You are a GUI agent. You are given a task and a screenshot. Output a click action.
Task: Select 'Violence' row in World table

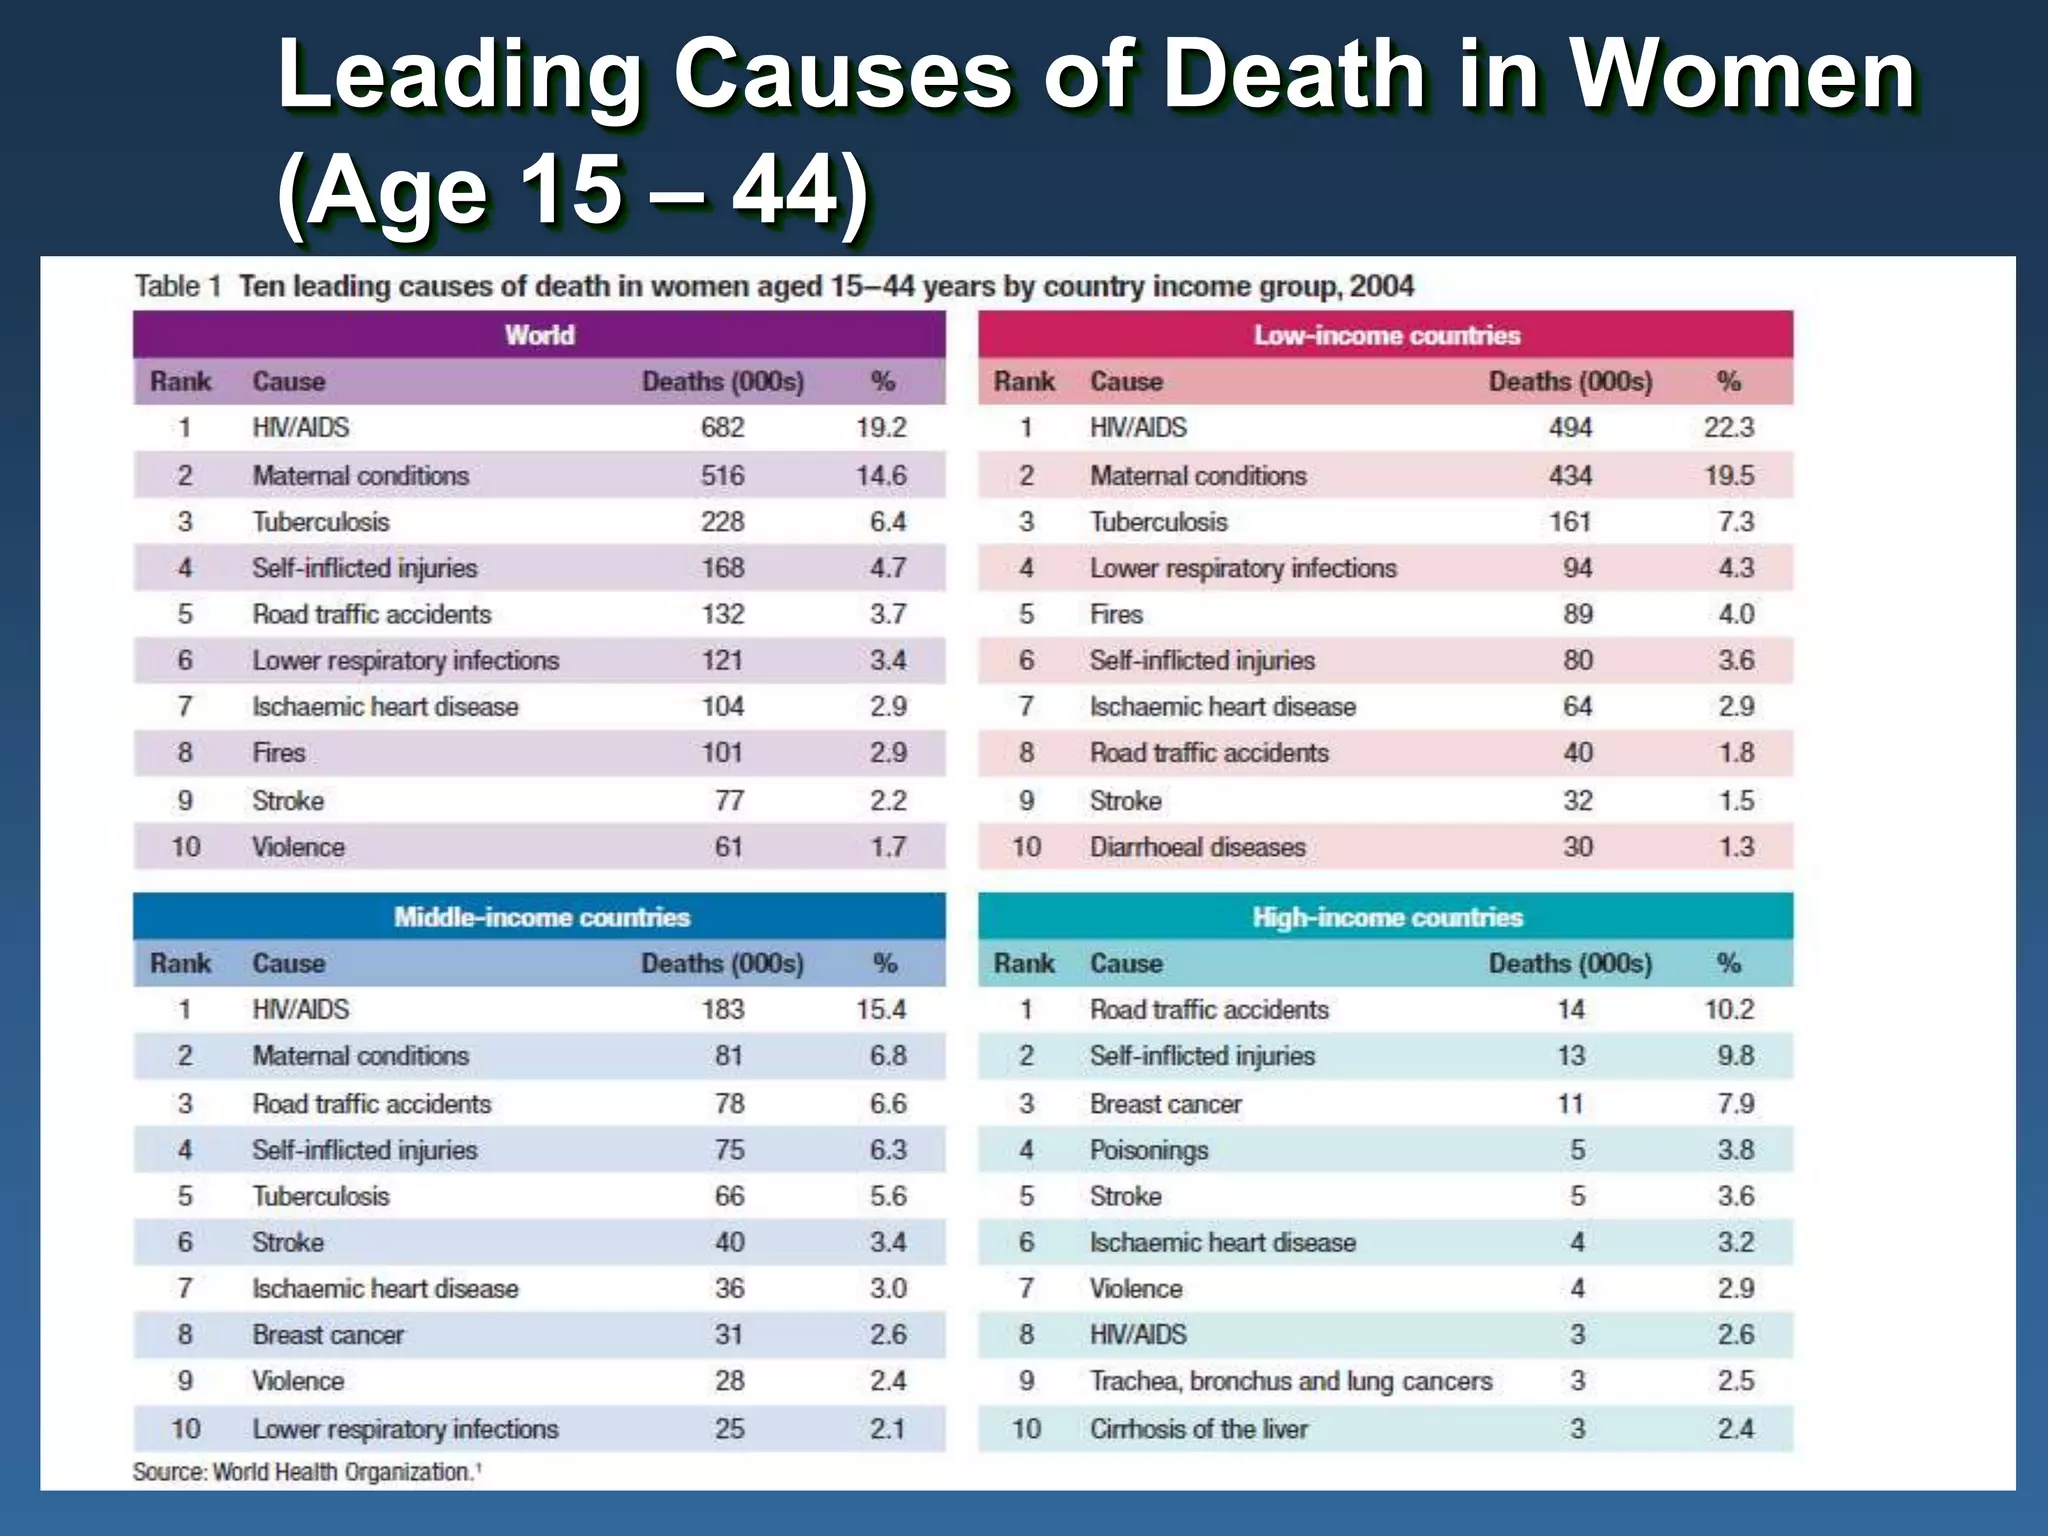tap(298, 847)
